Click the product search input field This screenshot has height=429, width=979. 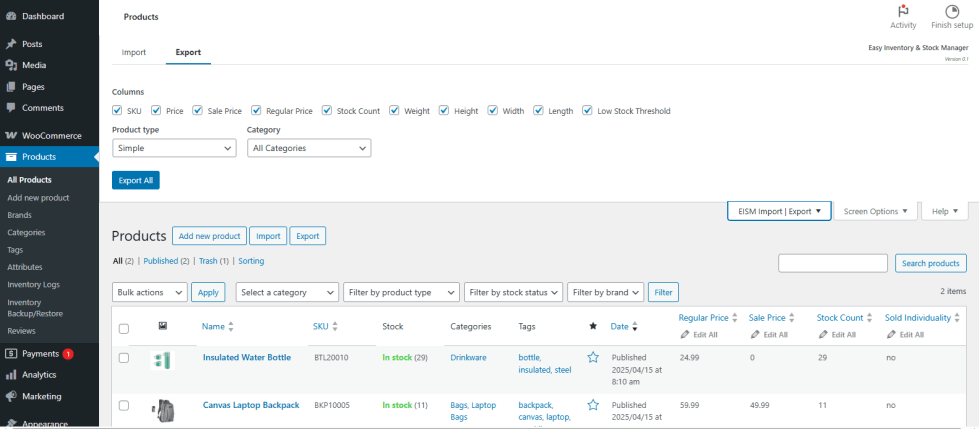pos(832,263)
